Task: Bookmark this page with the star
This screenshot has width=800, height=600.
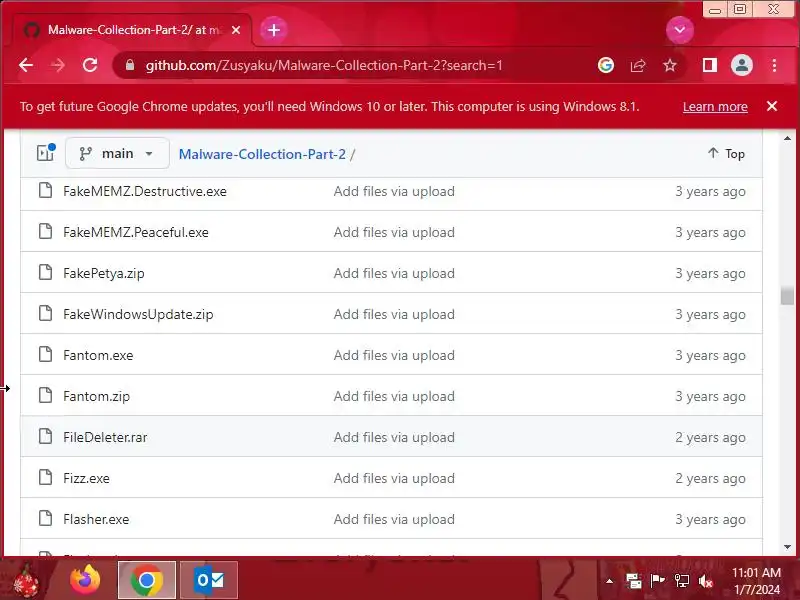Action: click(670, 65)
